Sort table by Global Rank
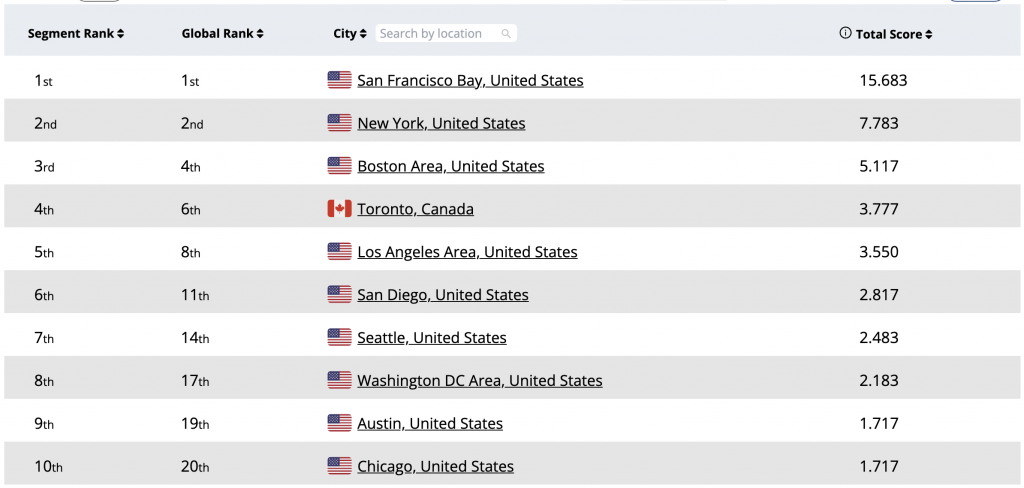 click(222, 34)
